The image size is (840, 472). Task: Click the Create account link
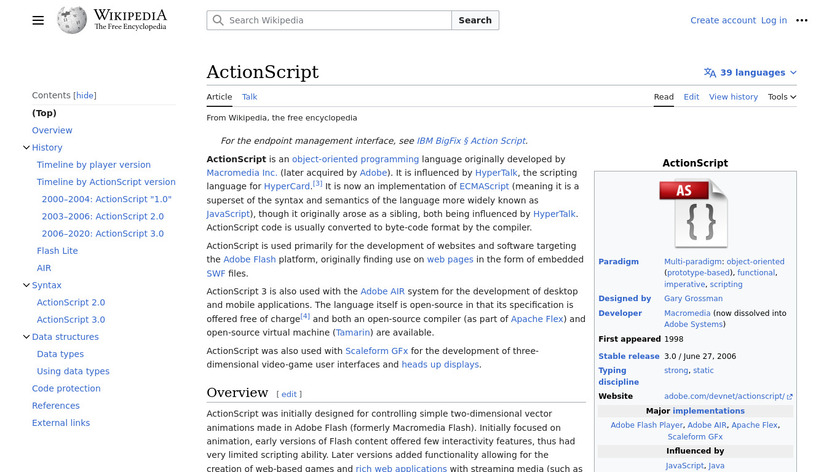722,20
